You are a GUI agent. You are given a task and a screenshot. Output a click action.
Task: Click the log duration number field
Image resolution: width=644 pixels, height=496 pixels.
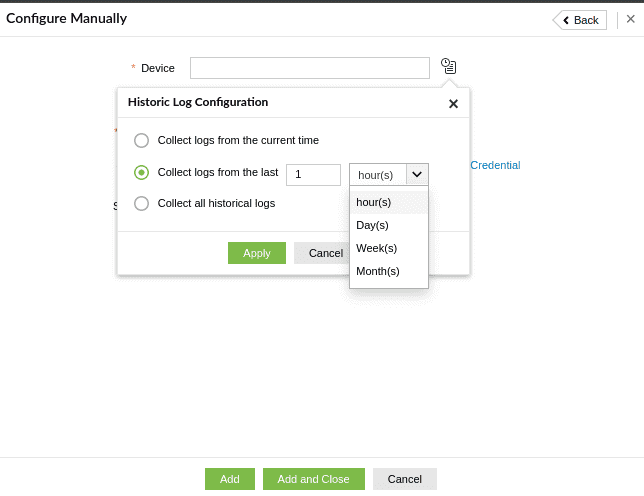tap(313, 174)
